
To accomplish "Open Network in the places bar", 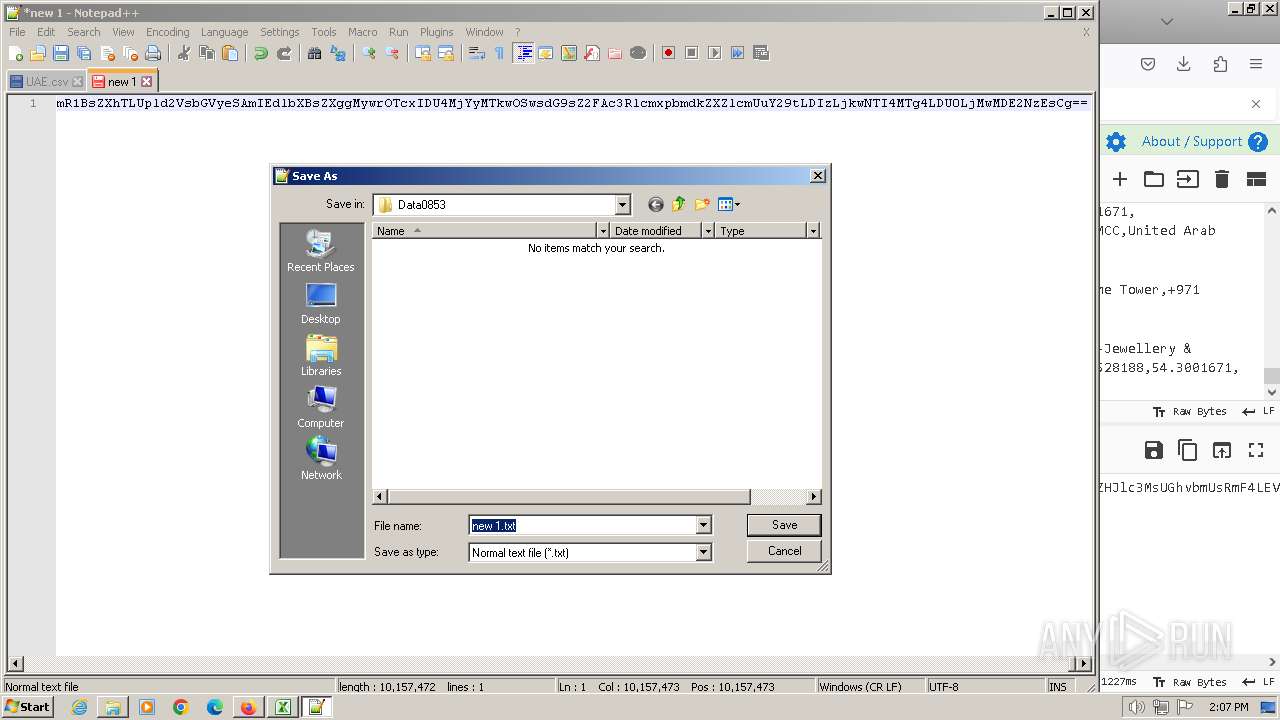I will click(x=321, y=459).
